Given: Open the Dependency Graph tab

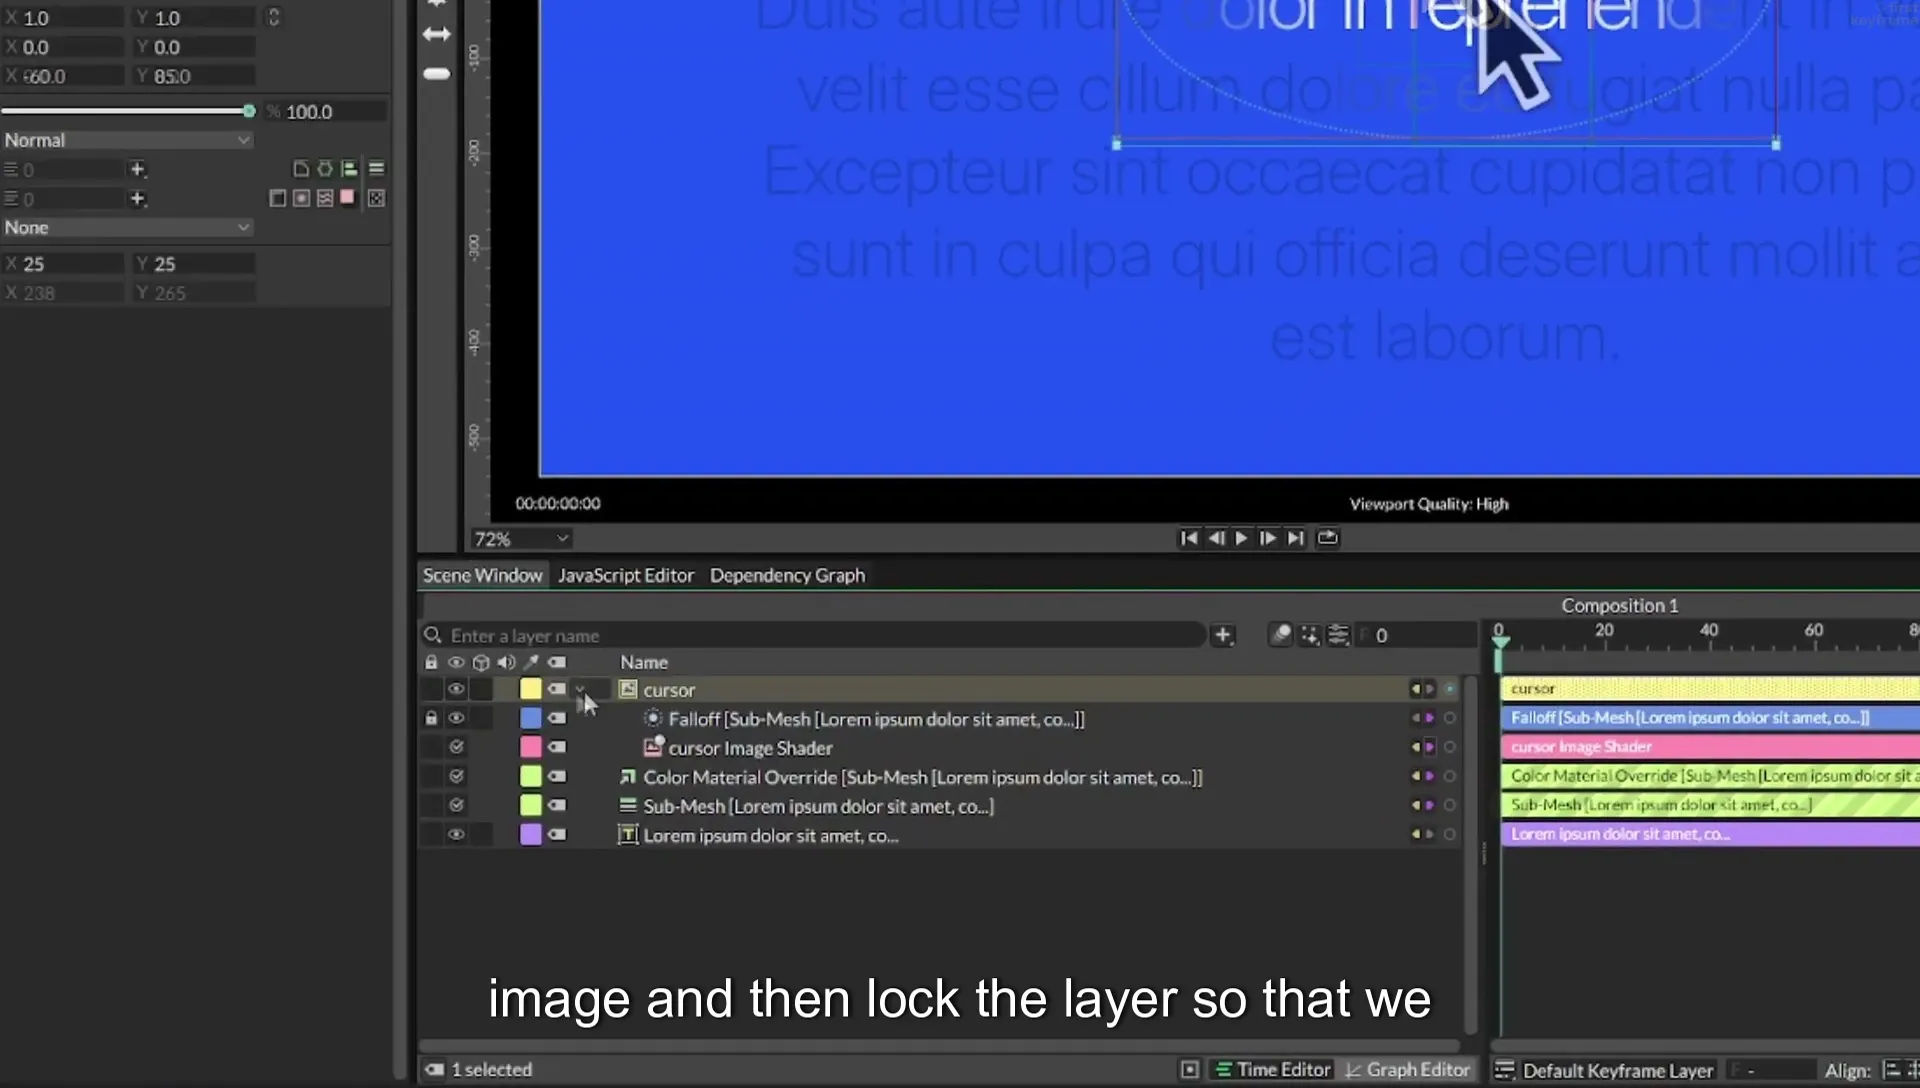Looking at the screenshot, I should pyautogui.click(x=787, y=575).
